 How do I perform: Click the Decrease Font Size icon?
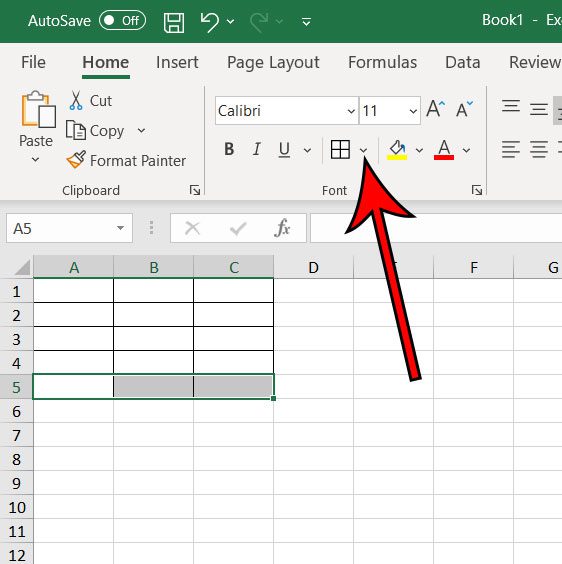[464, 108]
